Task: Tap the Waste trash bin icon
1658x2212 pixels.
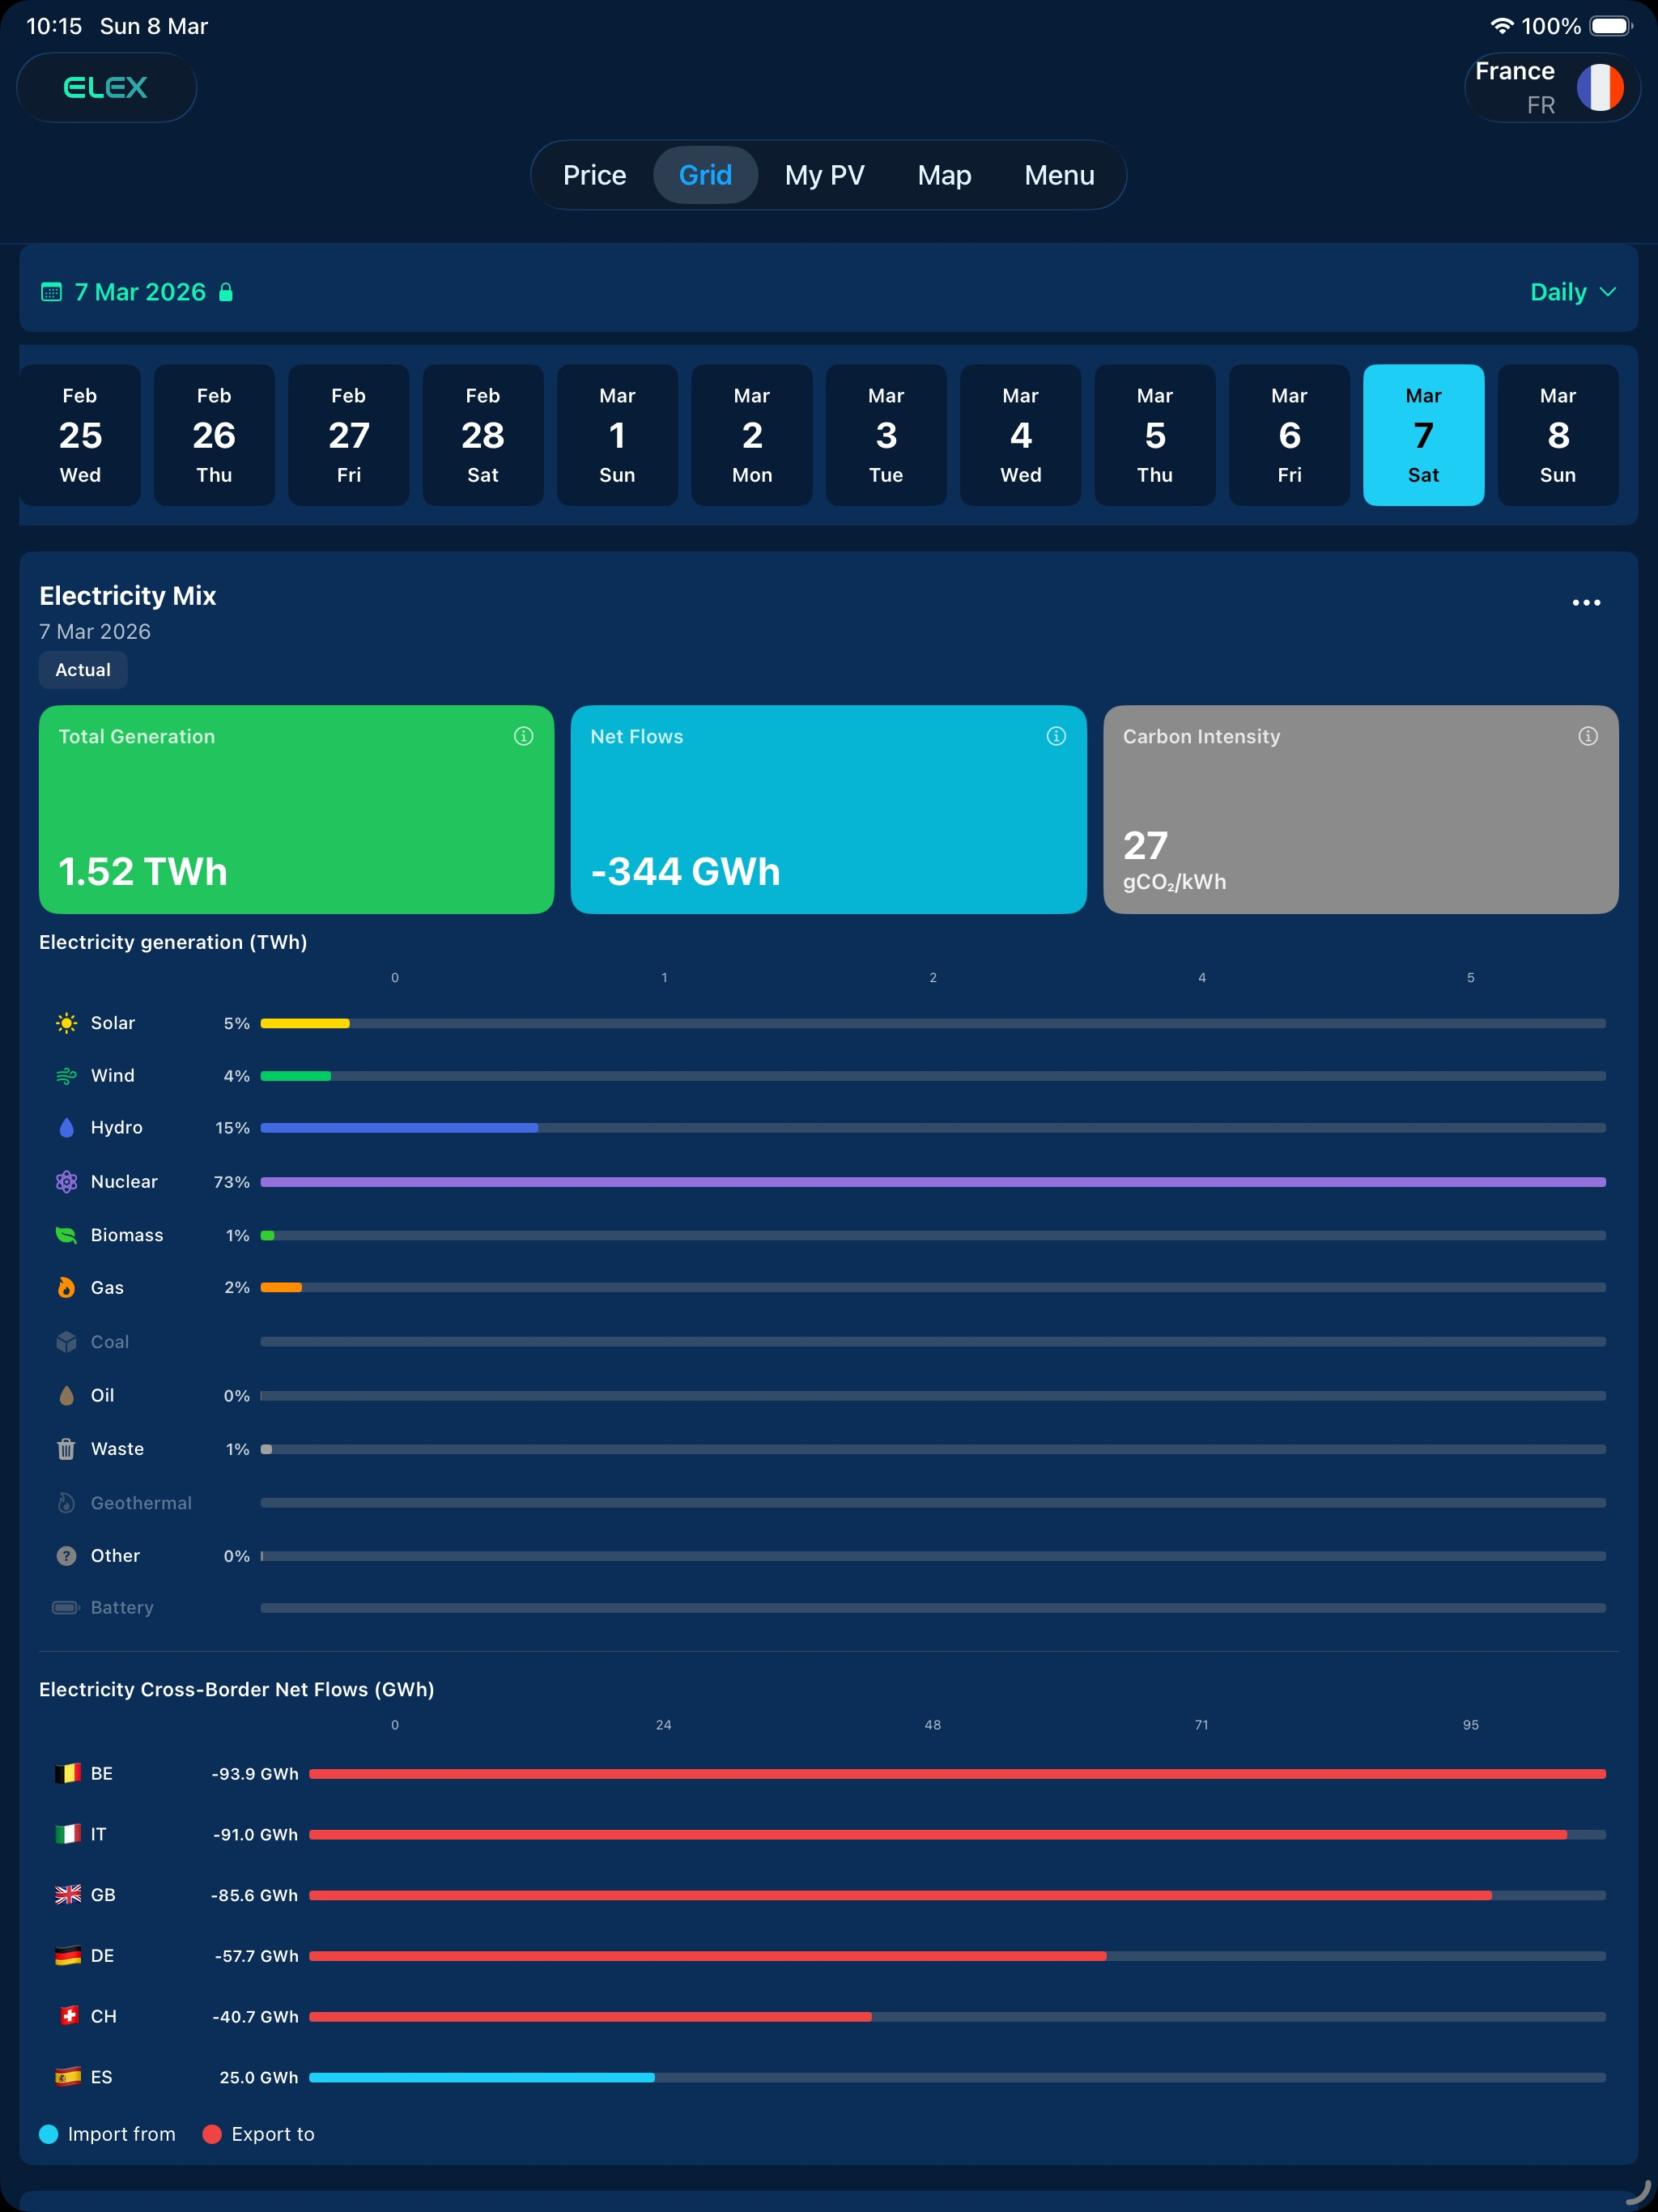Action: point(66,1449)
